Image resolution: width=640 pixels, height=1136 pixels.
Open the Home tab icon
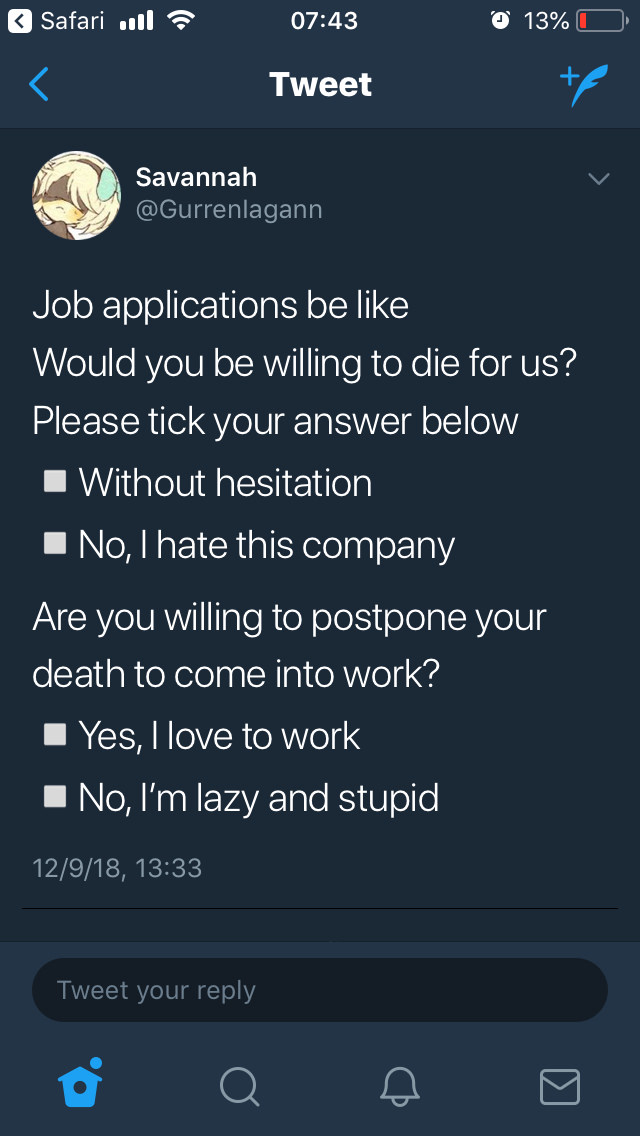coord(81,1085)
